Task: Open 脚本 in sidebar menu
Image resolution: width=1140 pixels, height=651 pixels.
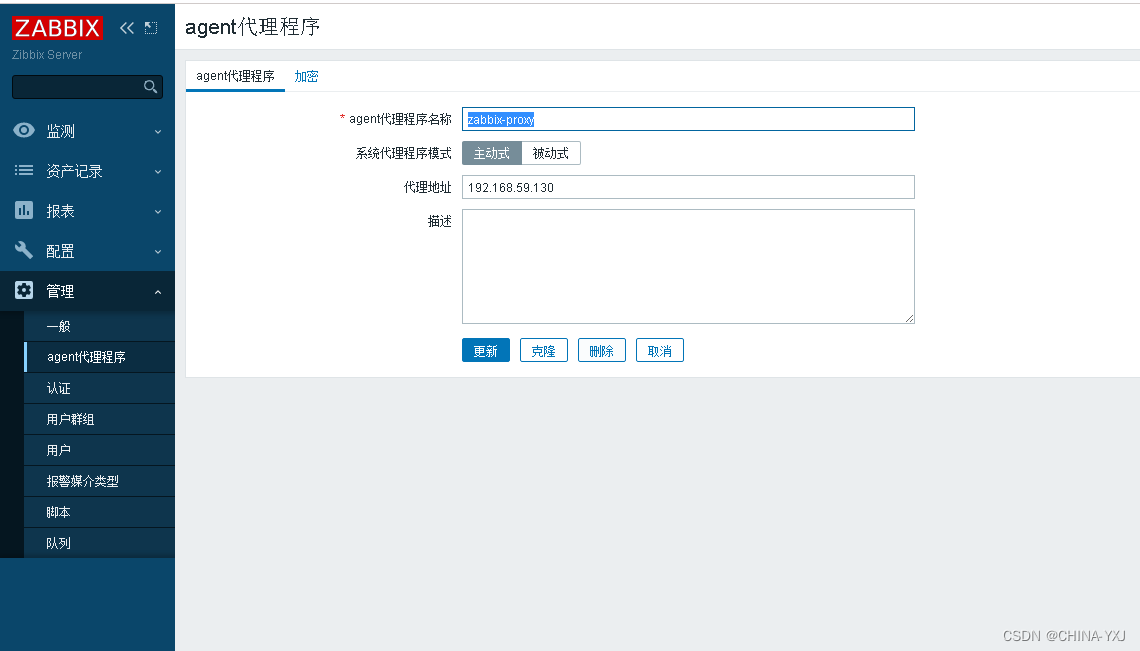Action: 99,512
